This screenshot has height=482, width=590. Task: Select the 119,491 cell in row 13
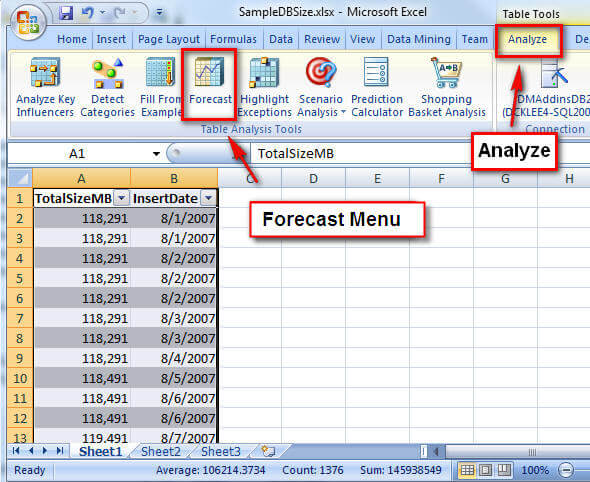pyautogui.click(x=82, y=436)
